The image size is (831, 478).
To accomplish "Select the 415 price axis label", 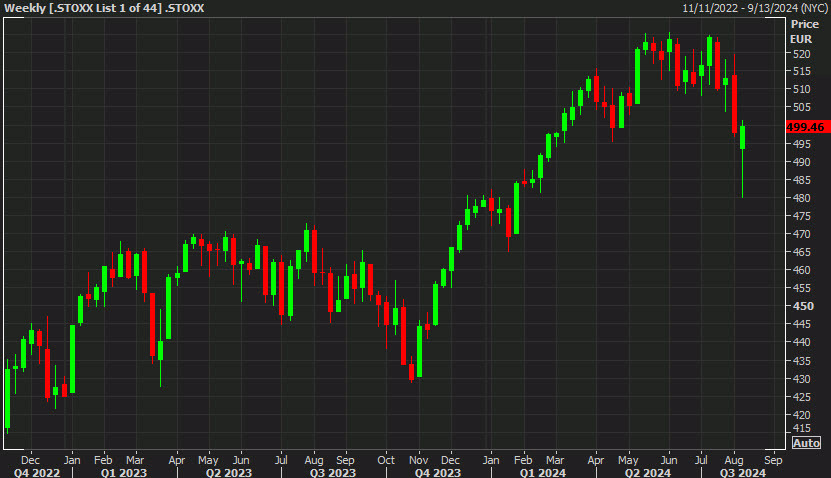I will tap(801, 428).
